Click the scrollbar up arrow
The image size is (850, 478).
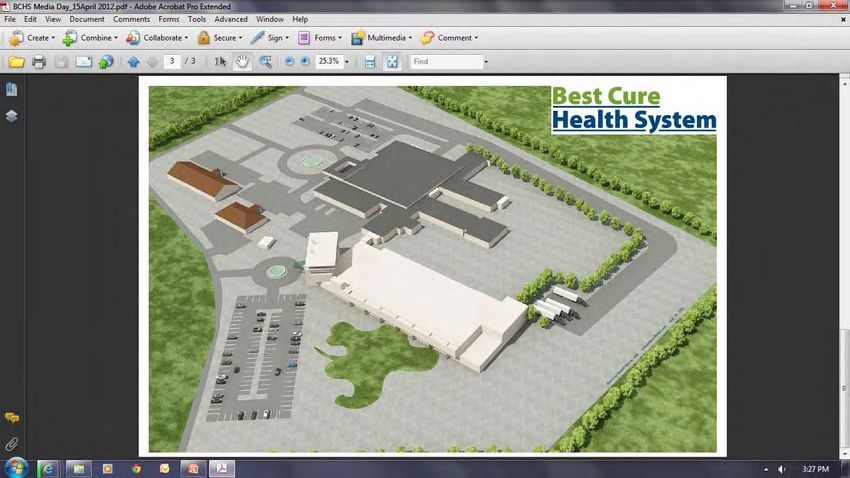click(845, 83)
